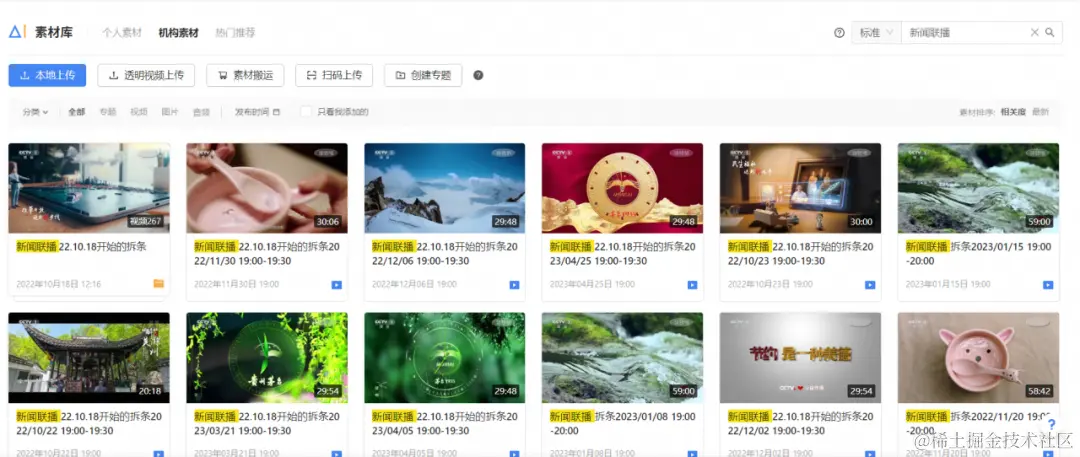Filter by 视频 type

pos(139,112)
